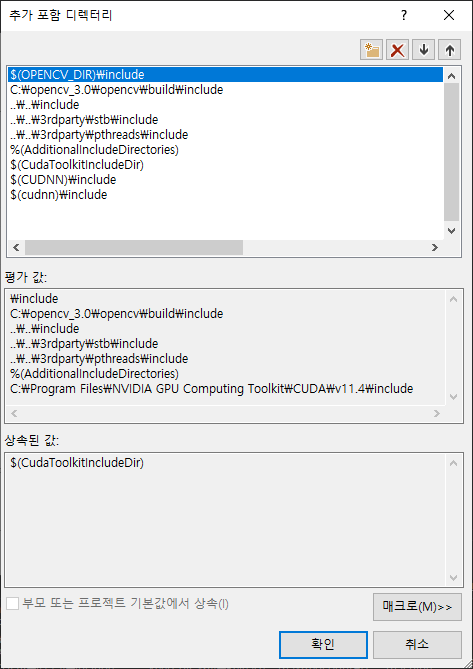Viewport: 473px width, 669px height.
Task: Click scroll up arrow of edit list
Action: coord(452,76)
